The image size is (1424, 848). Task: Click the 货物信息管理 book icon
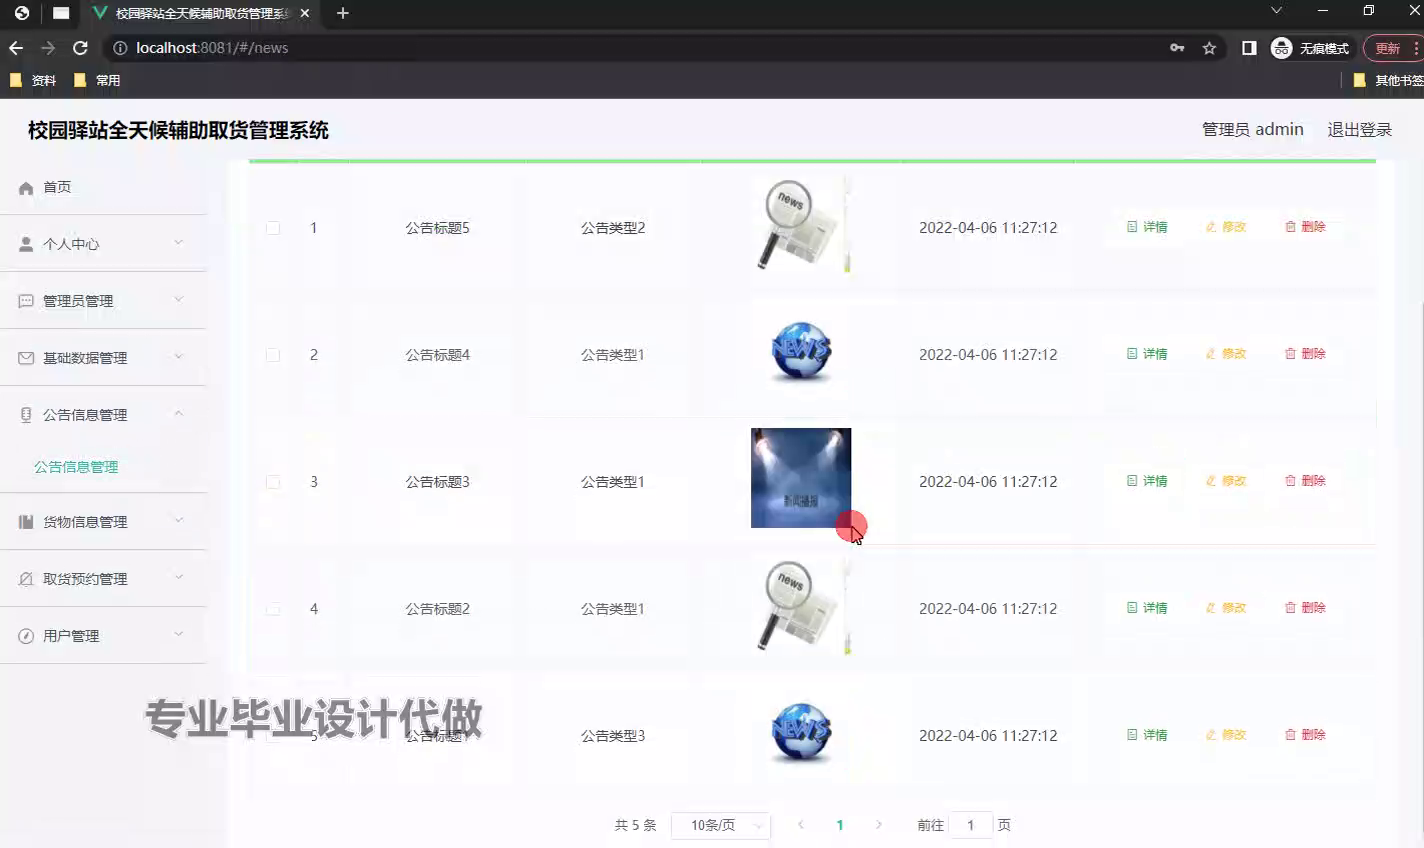click(26, 522)
